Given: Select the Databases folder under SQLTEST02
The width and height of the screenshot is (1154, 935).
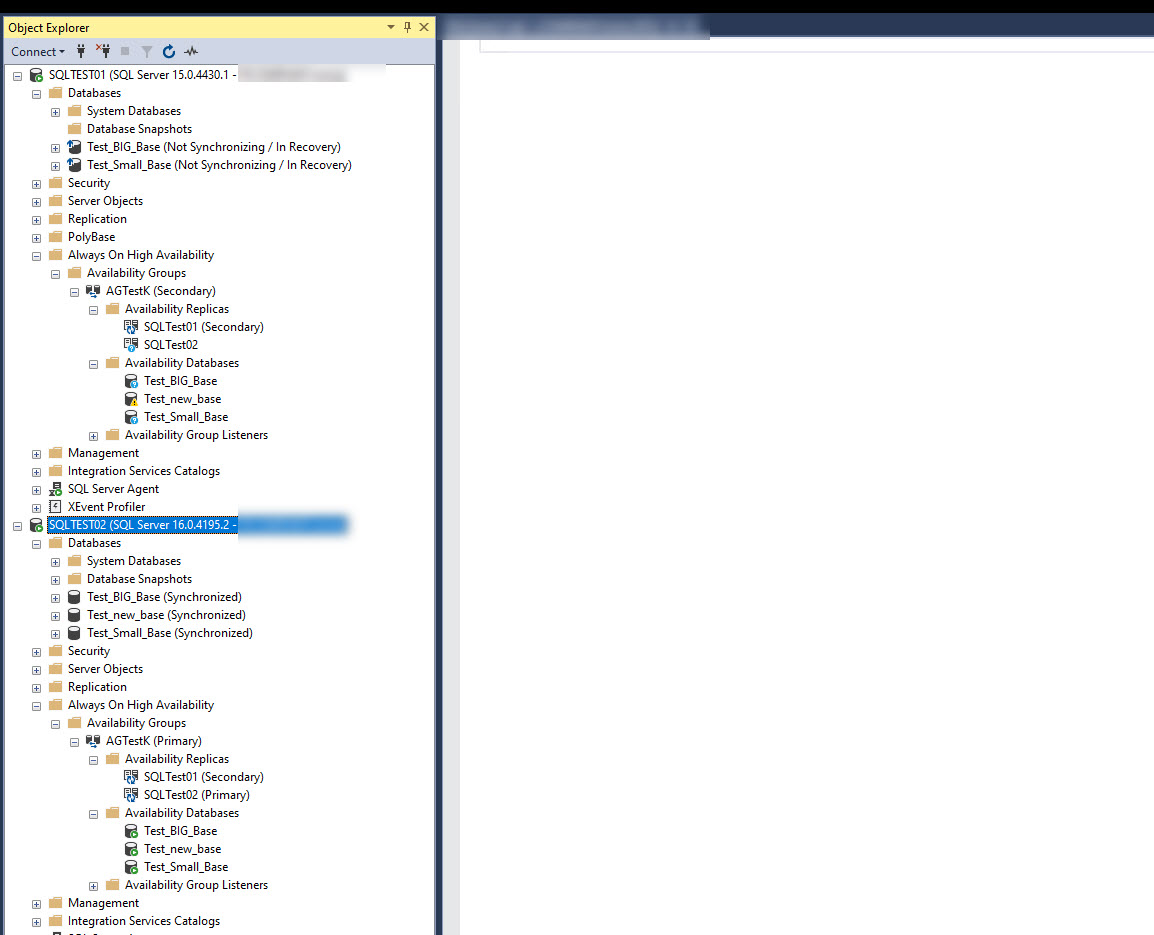Looking at the screenshot, I should [94, 543].
